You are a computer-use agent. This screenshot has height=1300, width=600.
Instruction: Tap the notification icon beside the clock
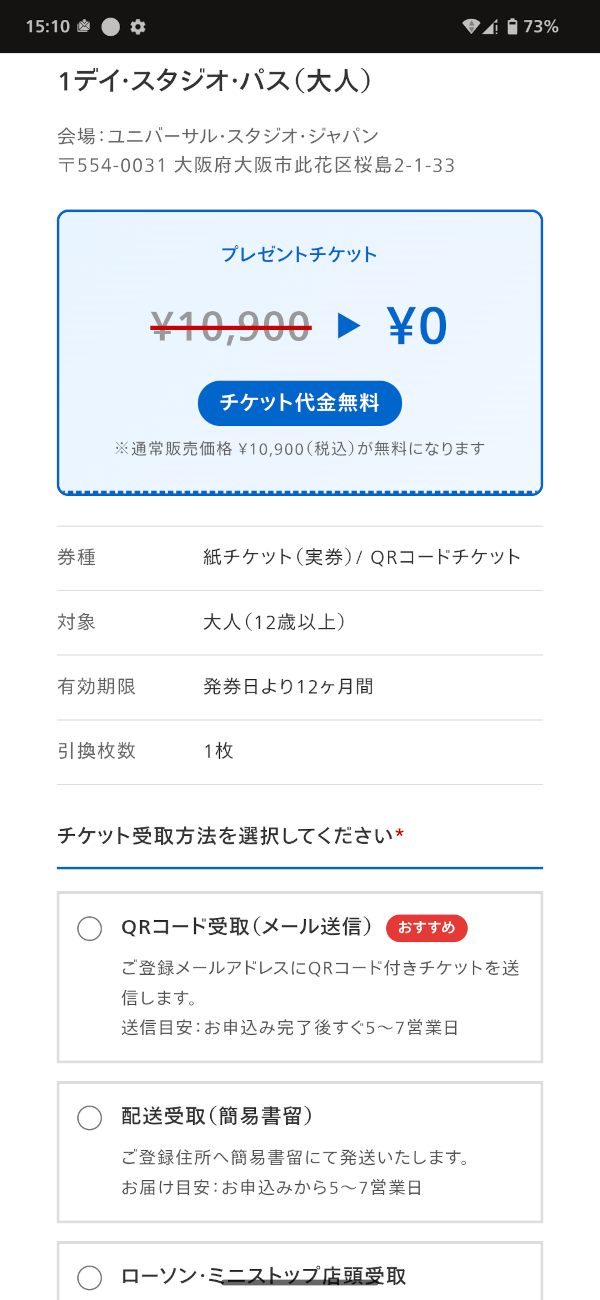click(x=85, y=27)
